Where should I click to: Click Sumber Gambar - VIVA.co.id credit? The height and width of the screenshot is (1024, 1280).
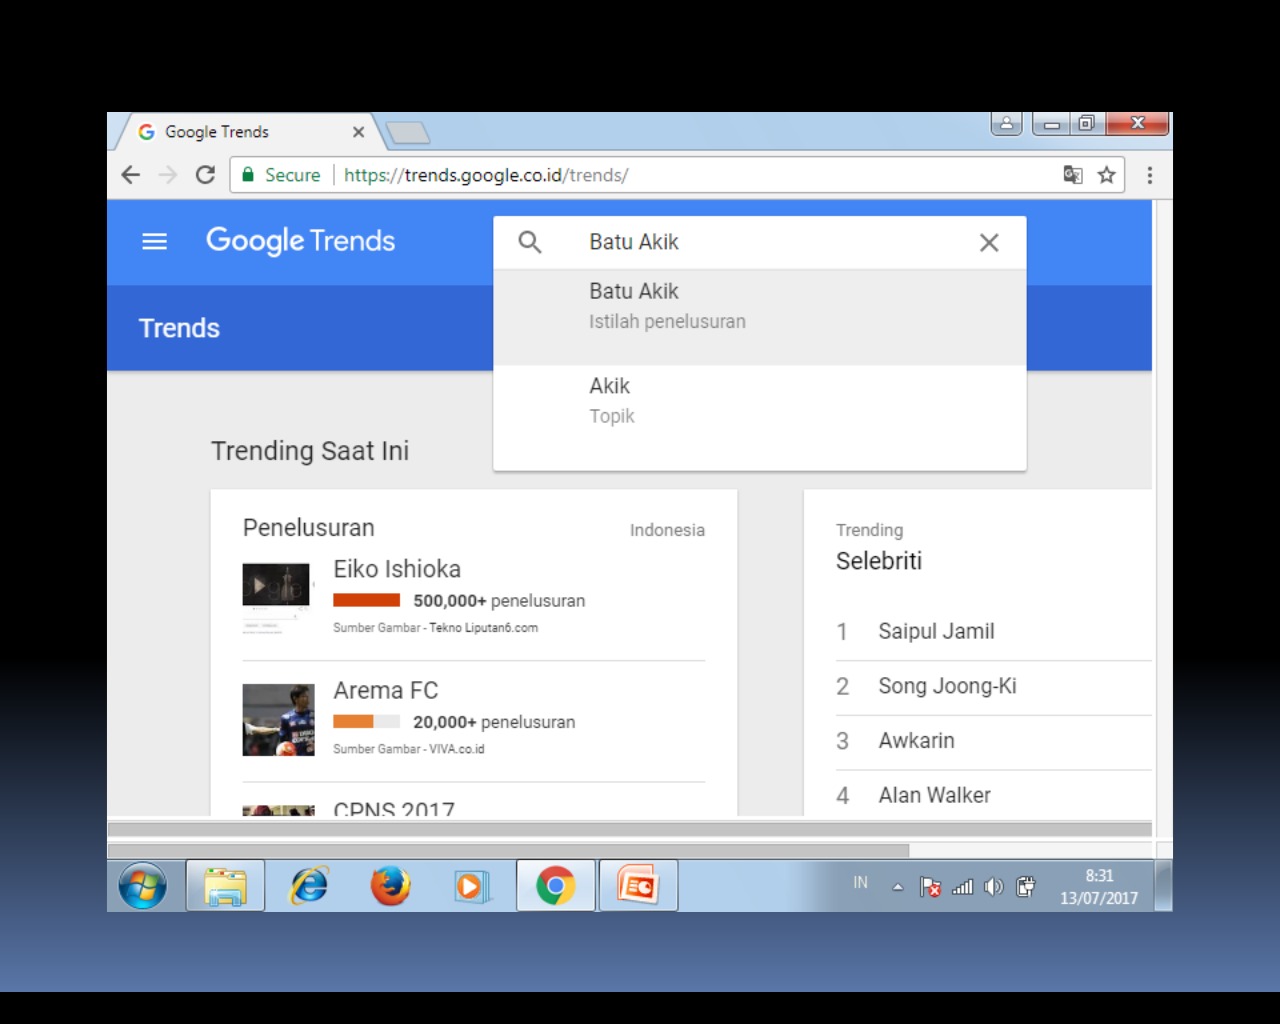408,749
